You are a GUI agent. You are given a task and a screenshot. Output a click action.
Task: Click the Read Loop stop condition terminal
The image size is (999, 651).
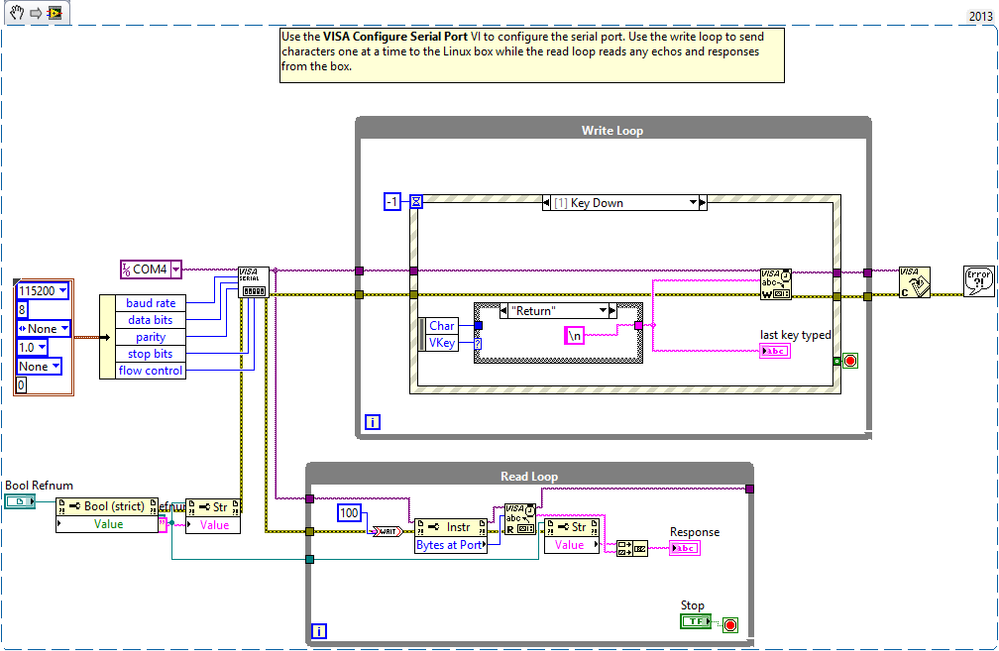click(x=730, y=625)
